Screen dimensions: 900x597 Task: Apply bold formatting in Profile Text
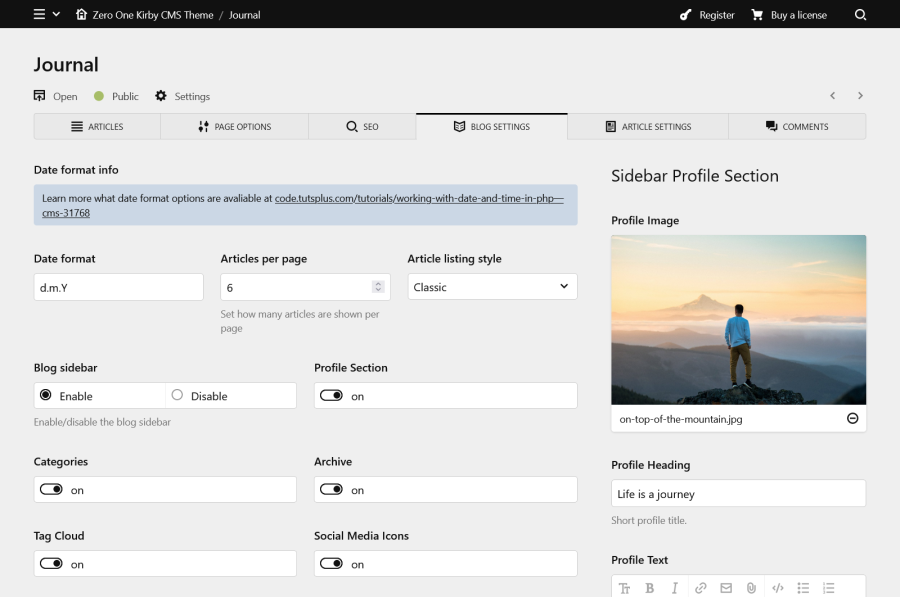click(x=649, y=588)
